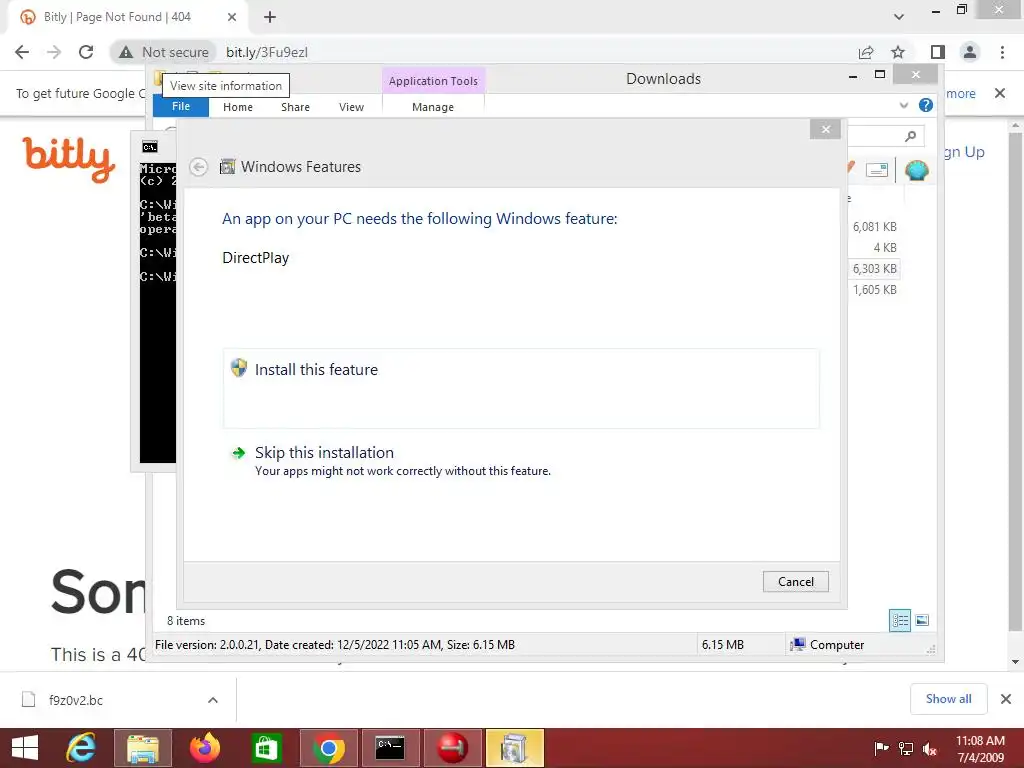Launch Firefox from taskbar
Screen dimensions: 1024x768
click(x=204, y=748)
